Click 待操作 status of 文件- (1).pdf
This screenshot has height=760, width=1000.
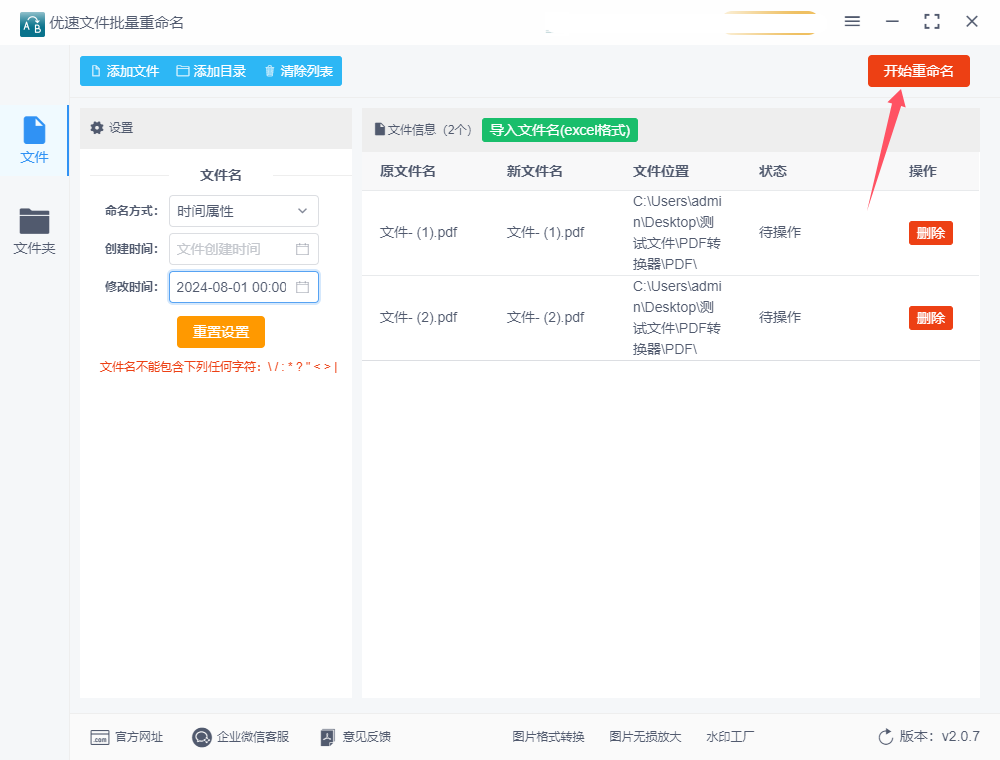pos(780,233)
